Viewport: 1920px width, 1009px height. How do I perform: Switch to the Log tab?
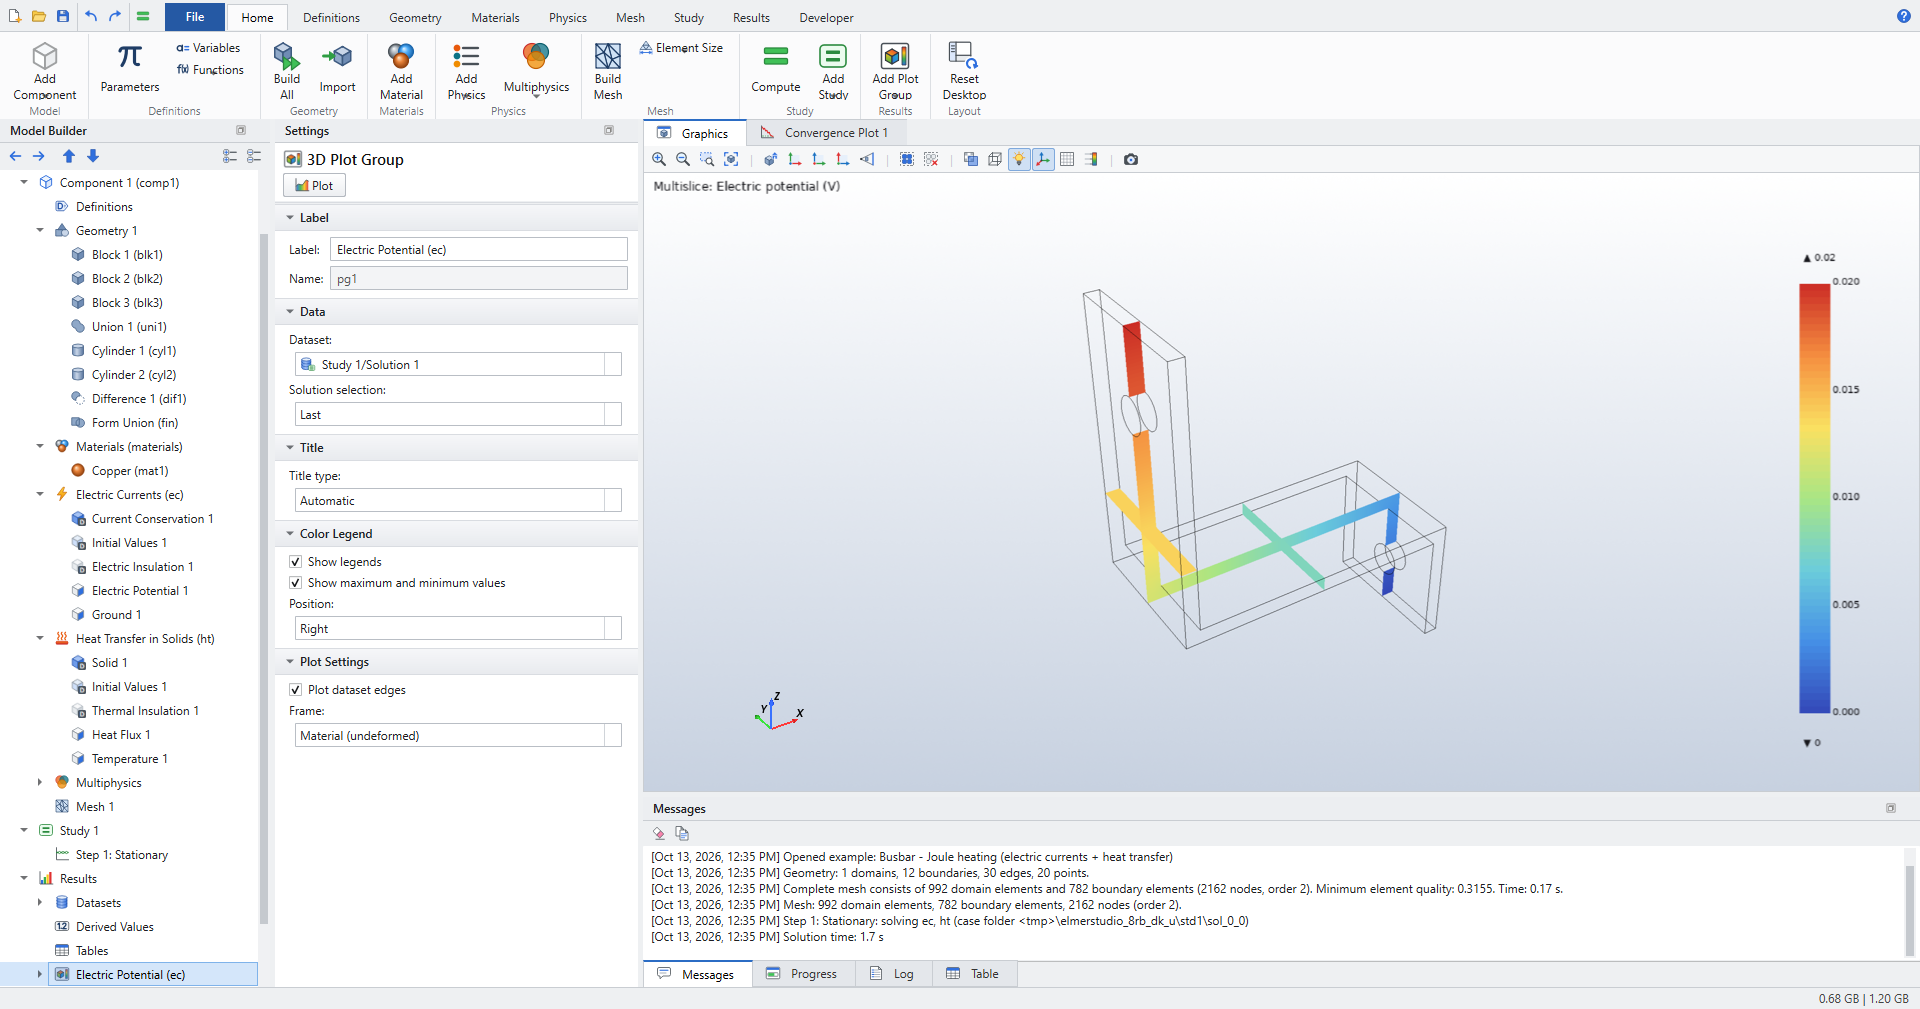pyautogui.click(x=893, y=974)
